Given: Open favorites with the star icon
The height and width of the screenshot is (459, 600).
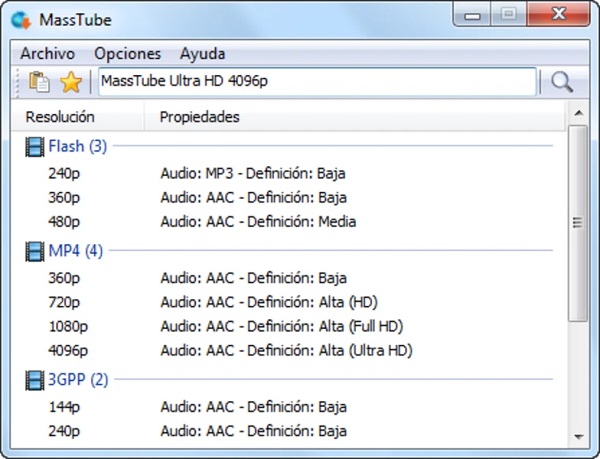Looking at the screenshot, I should click(x=71, y=82).
